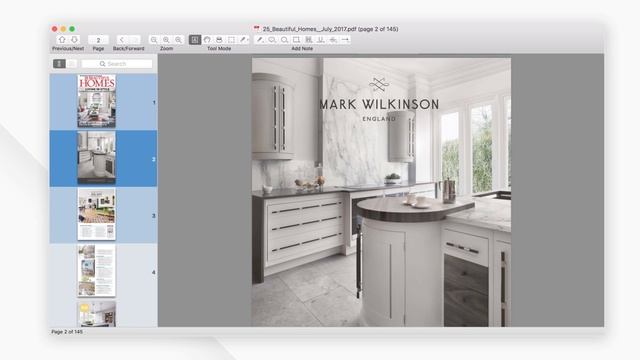Screen dimensions: 640x360
Task: Open the partially visible page 5 thumbnail
Action: [97, 314]
